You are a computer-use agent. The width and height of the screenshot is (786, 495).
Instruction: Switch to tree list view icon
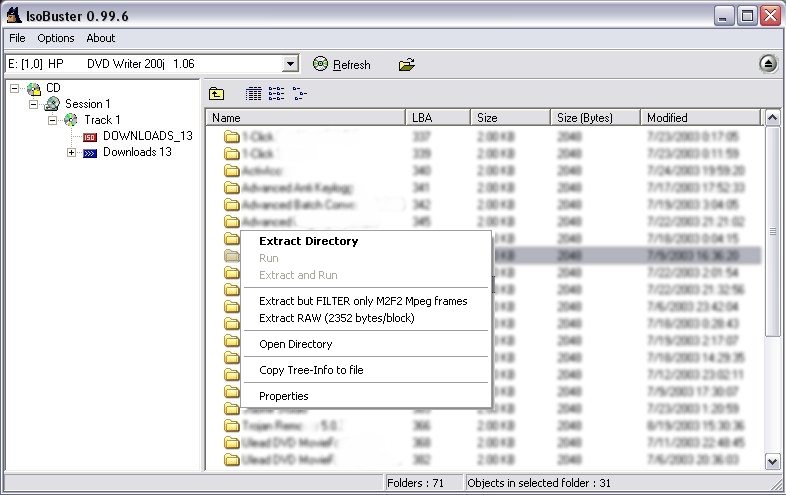299,94
